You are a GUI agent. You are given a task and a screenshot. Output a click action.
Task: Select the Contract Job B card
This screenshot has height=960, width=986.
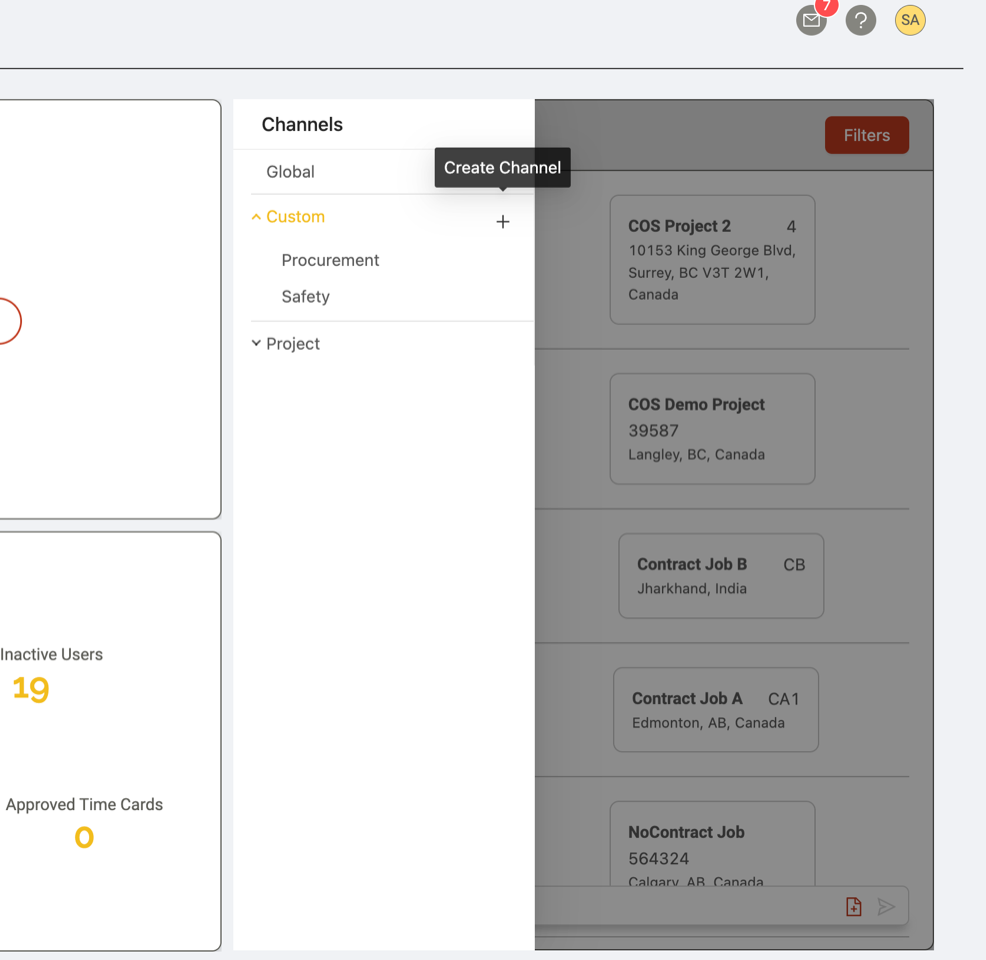pos(721,576)
